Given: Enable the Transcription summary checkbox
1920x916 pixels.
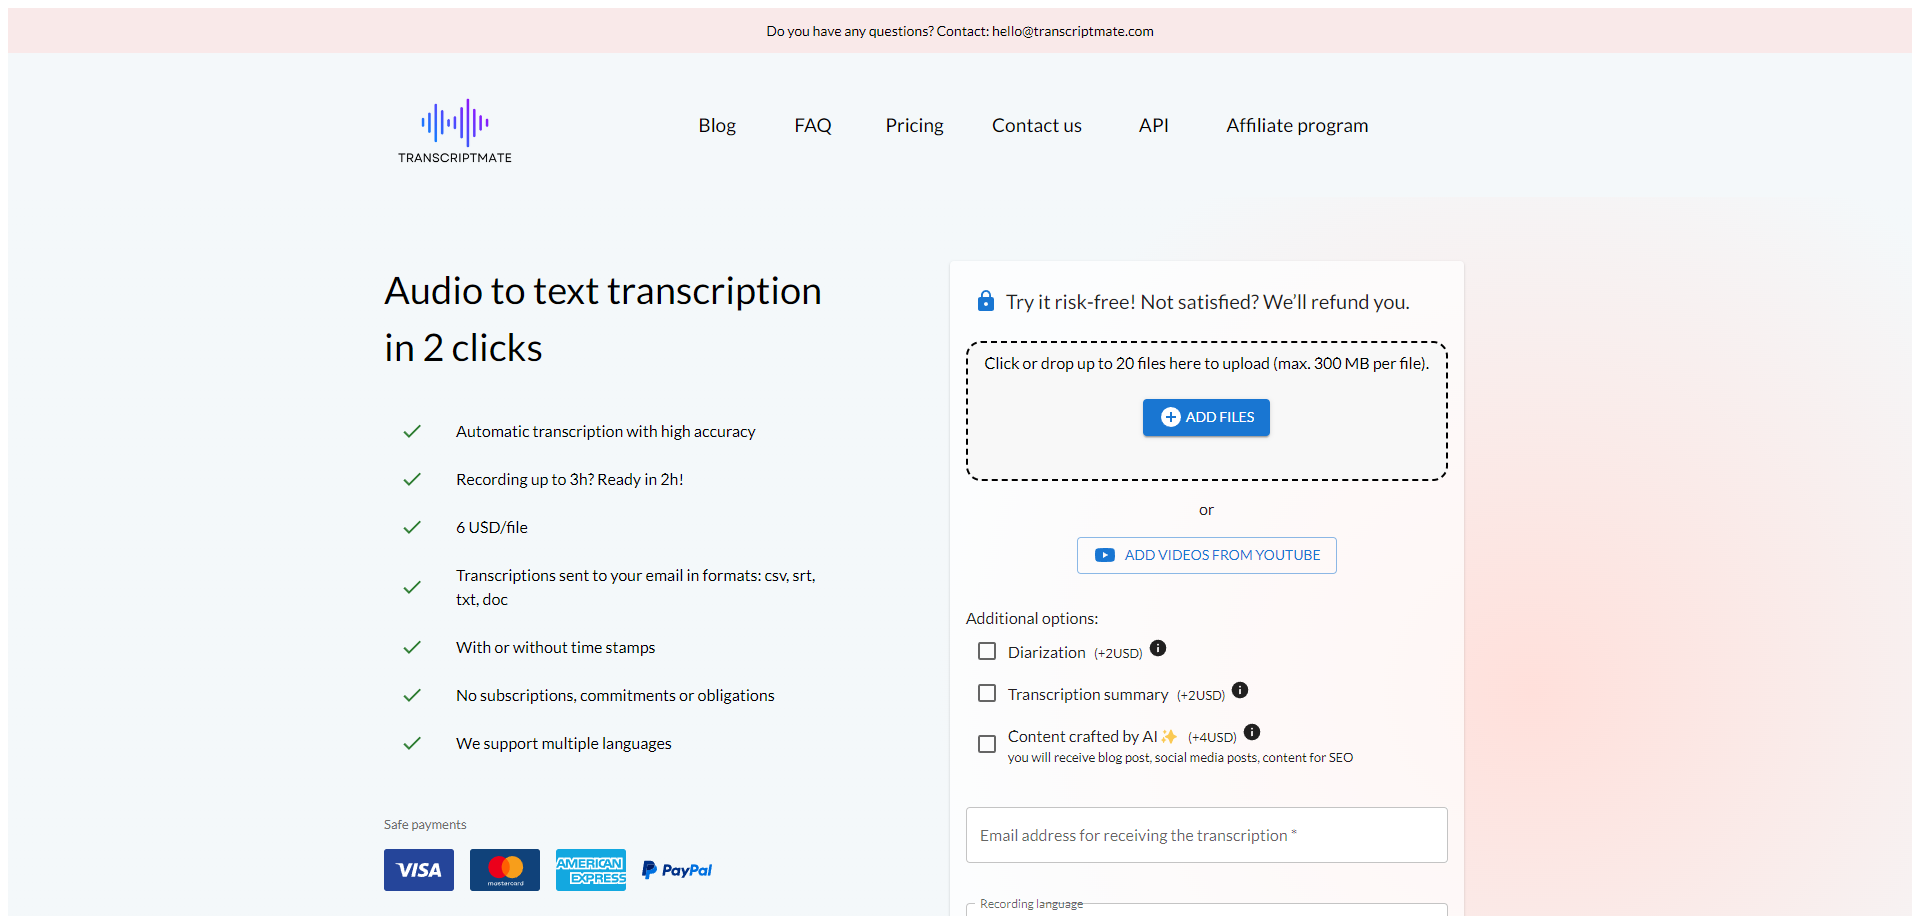Looking at the screenshot, I should [987, 693].
